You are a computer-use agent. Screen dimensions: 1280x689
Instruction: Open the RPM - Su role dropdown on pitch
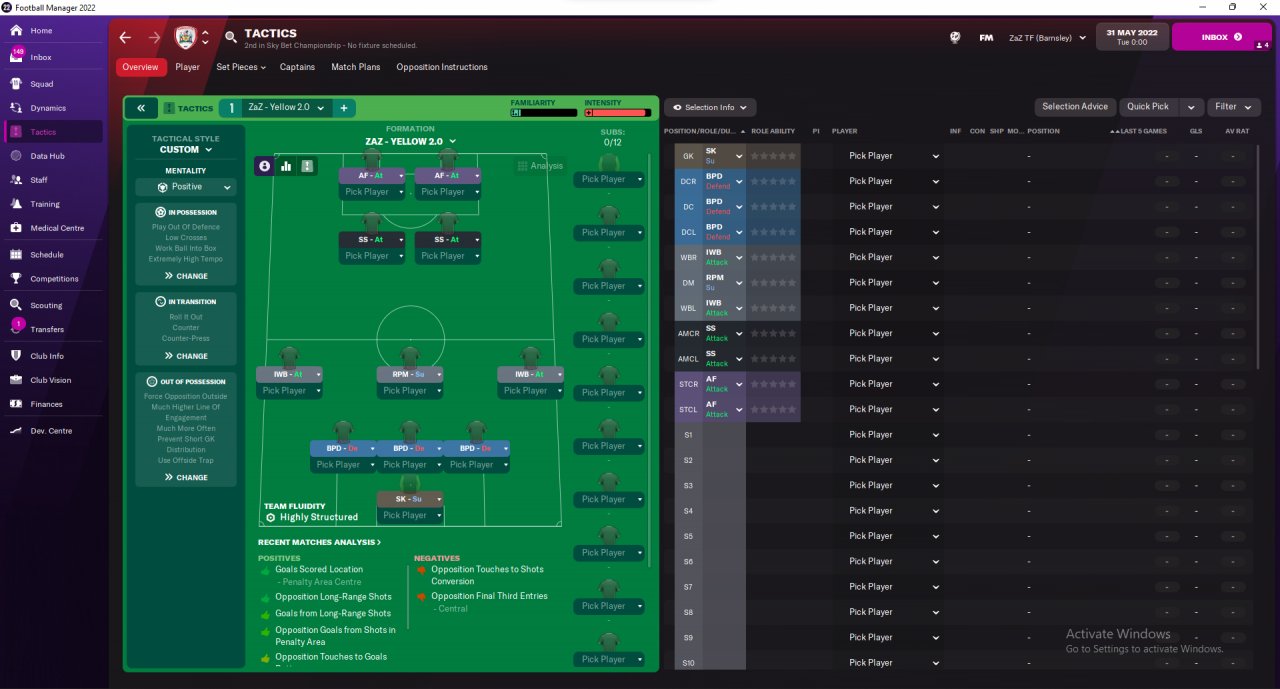409,374
